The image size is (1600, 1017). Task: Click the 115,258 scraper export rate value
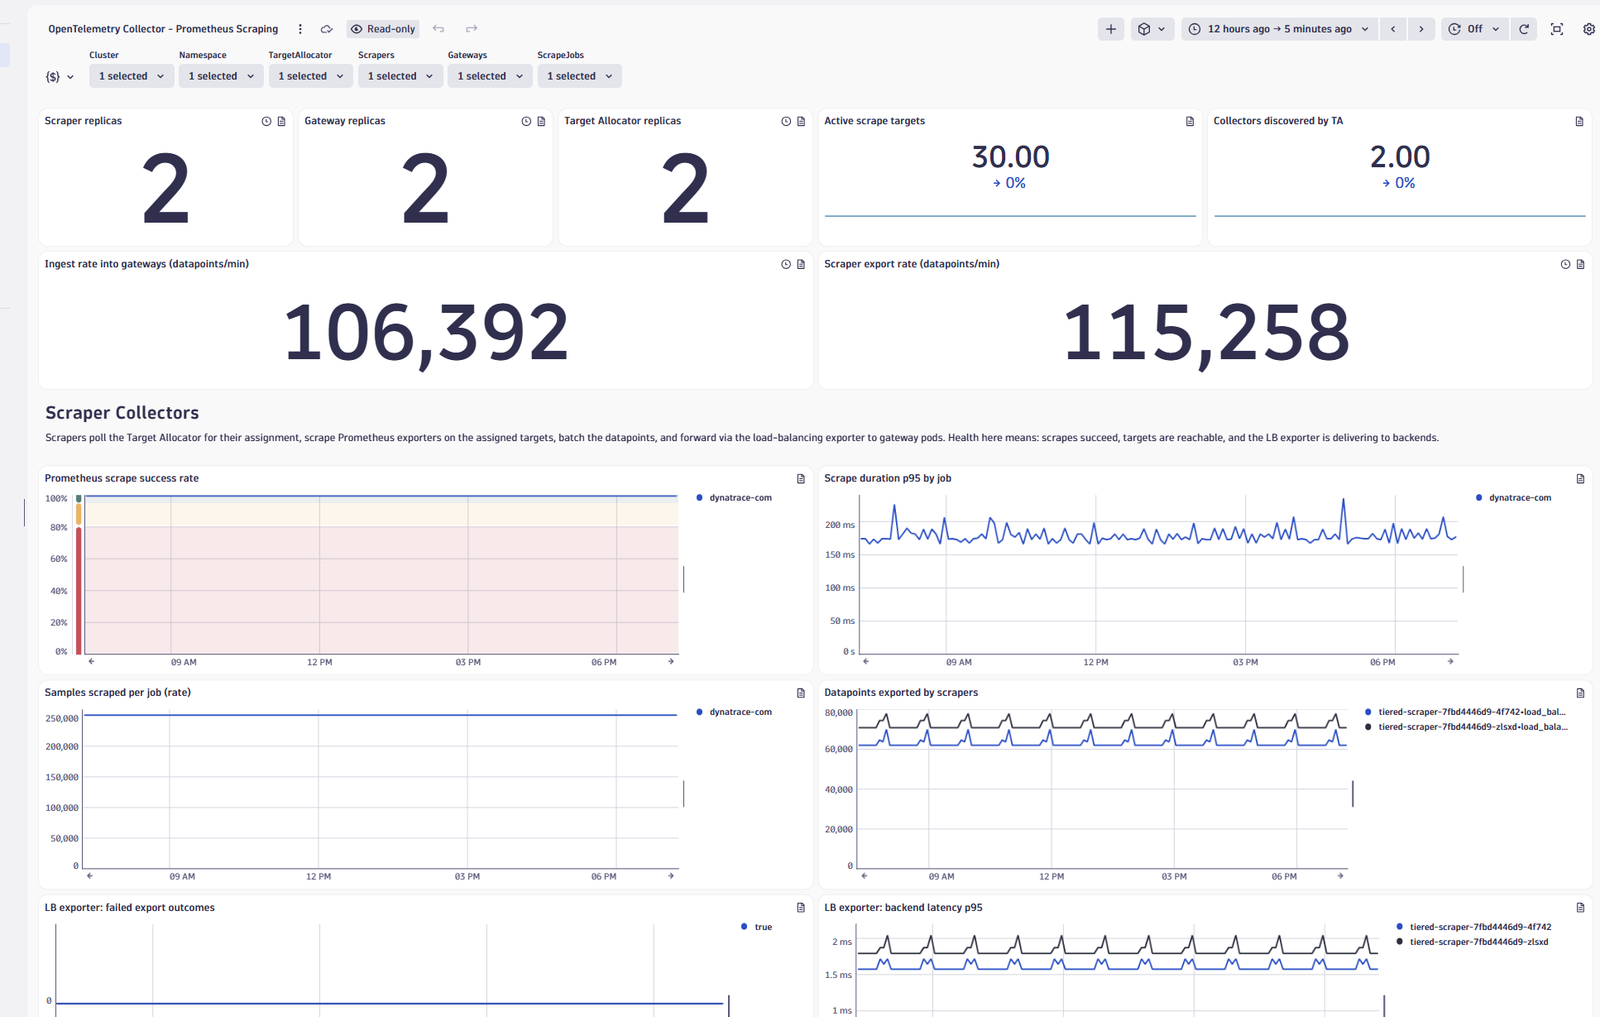(x=1206, y=333)
